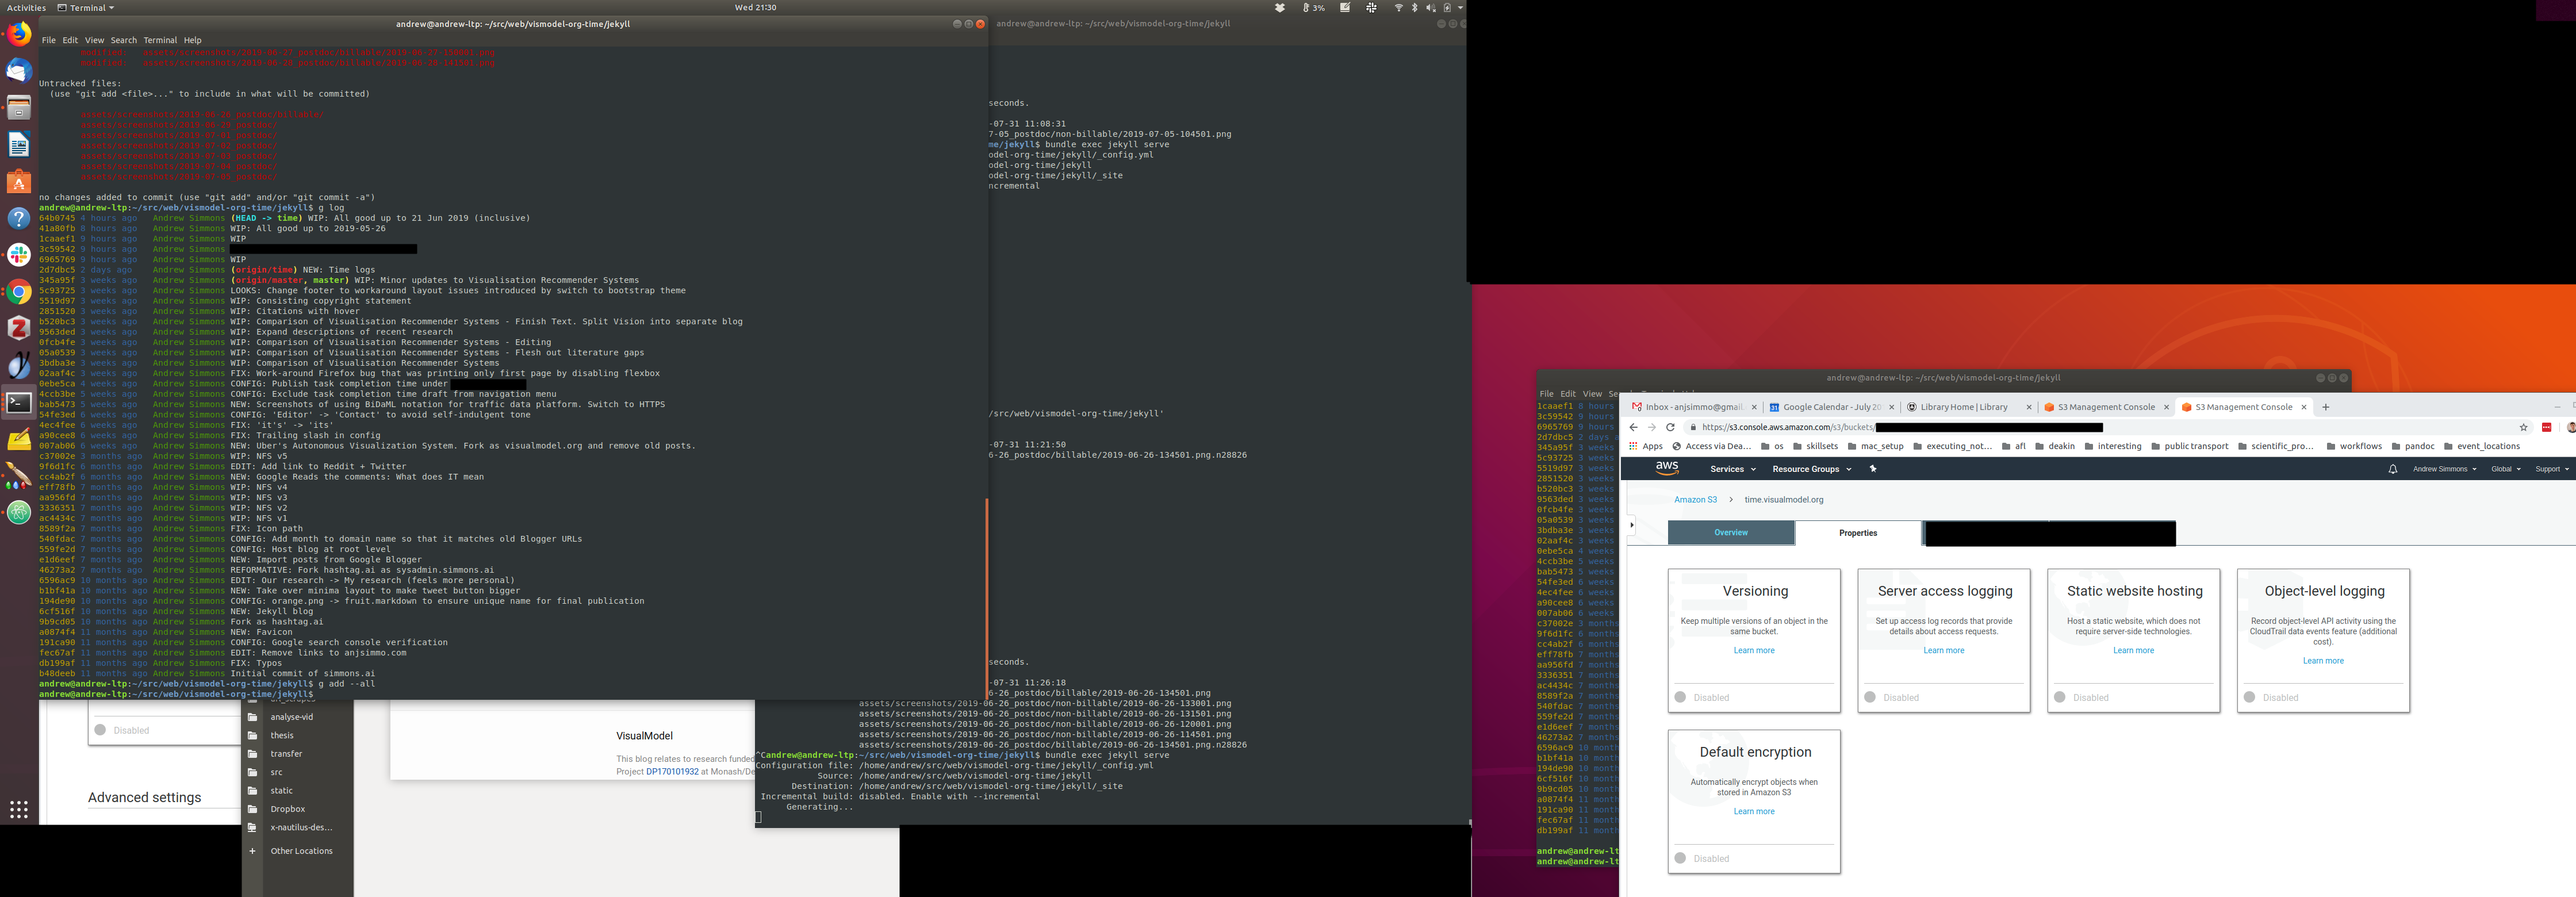Expand the Services dropdown
The width and height of the screenshot is (2576, 897).
[1732, 469]
